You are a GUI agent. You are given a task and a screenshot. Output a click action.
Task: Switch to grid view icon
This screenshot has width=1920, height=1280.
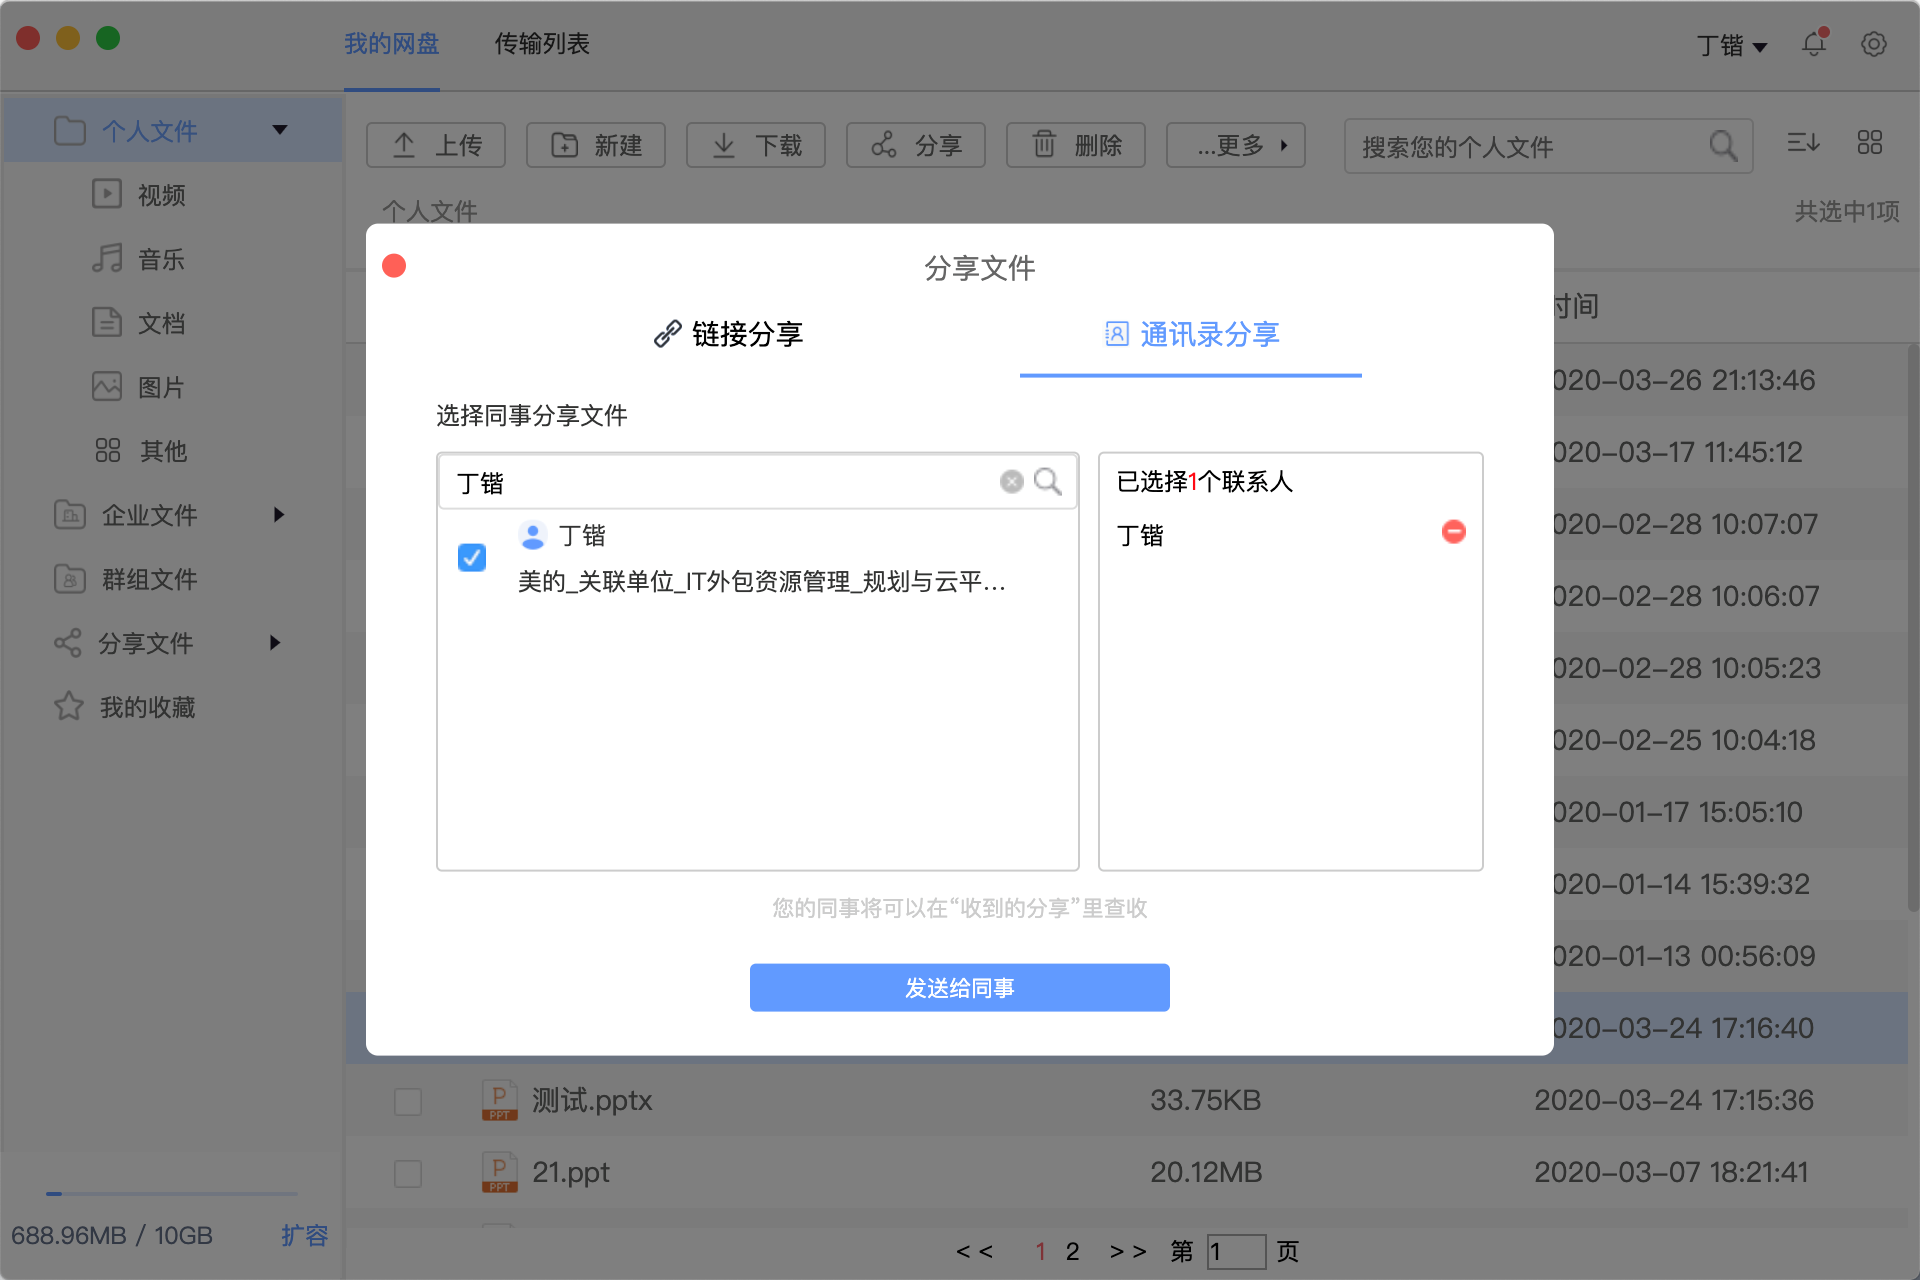coord(1869,143)
